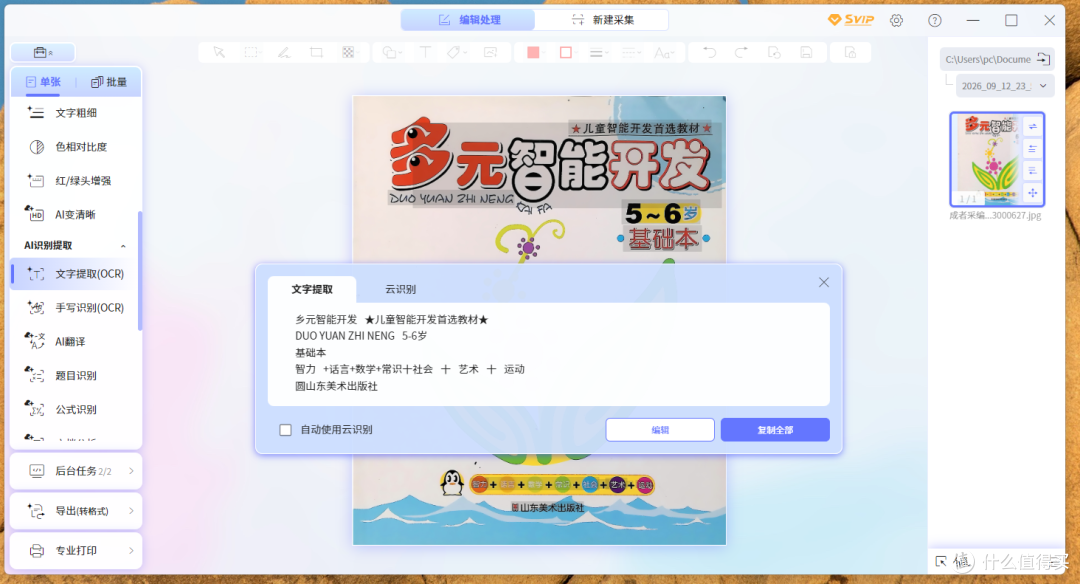Open the help question mark icon
The width and height of the screenshot is (1080, 584).
[x=935, y=21]
